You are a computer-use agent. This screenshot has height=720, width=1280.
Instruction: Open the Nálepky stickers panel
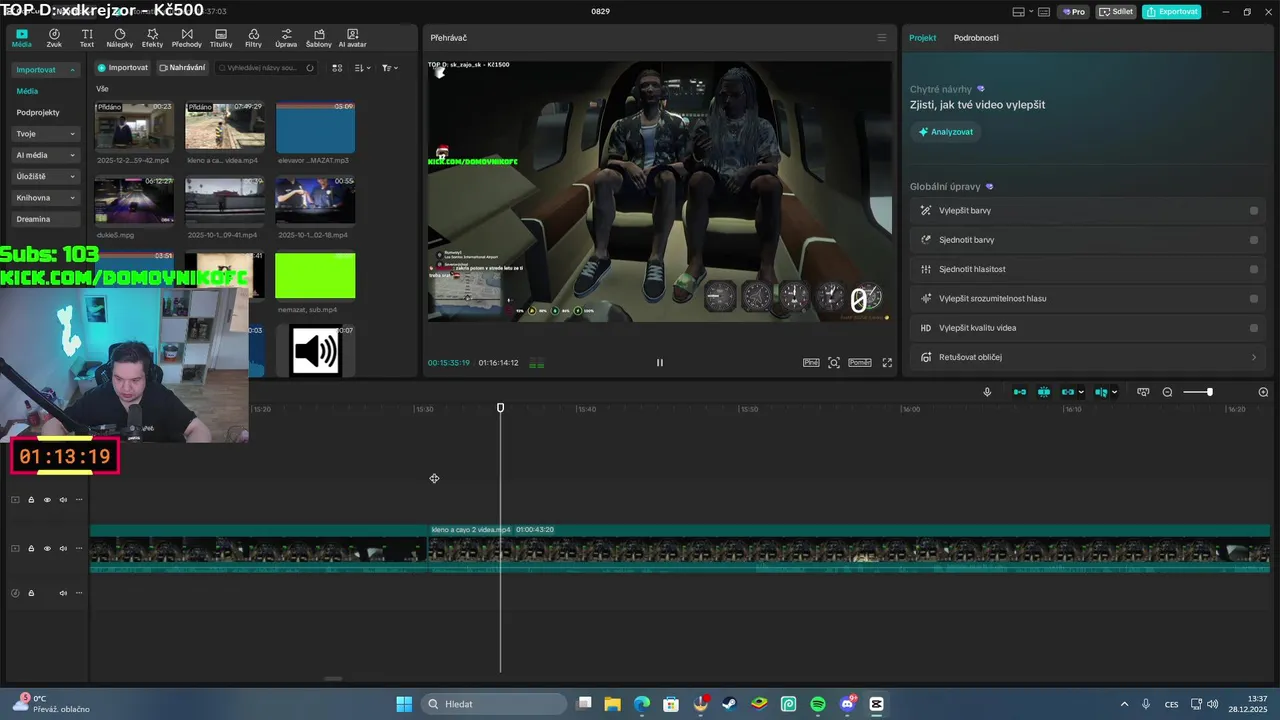coord(119,38)
